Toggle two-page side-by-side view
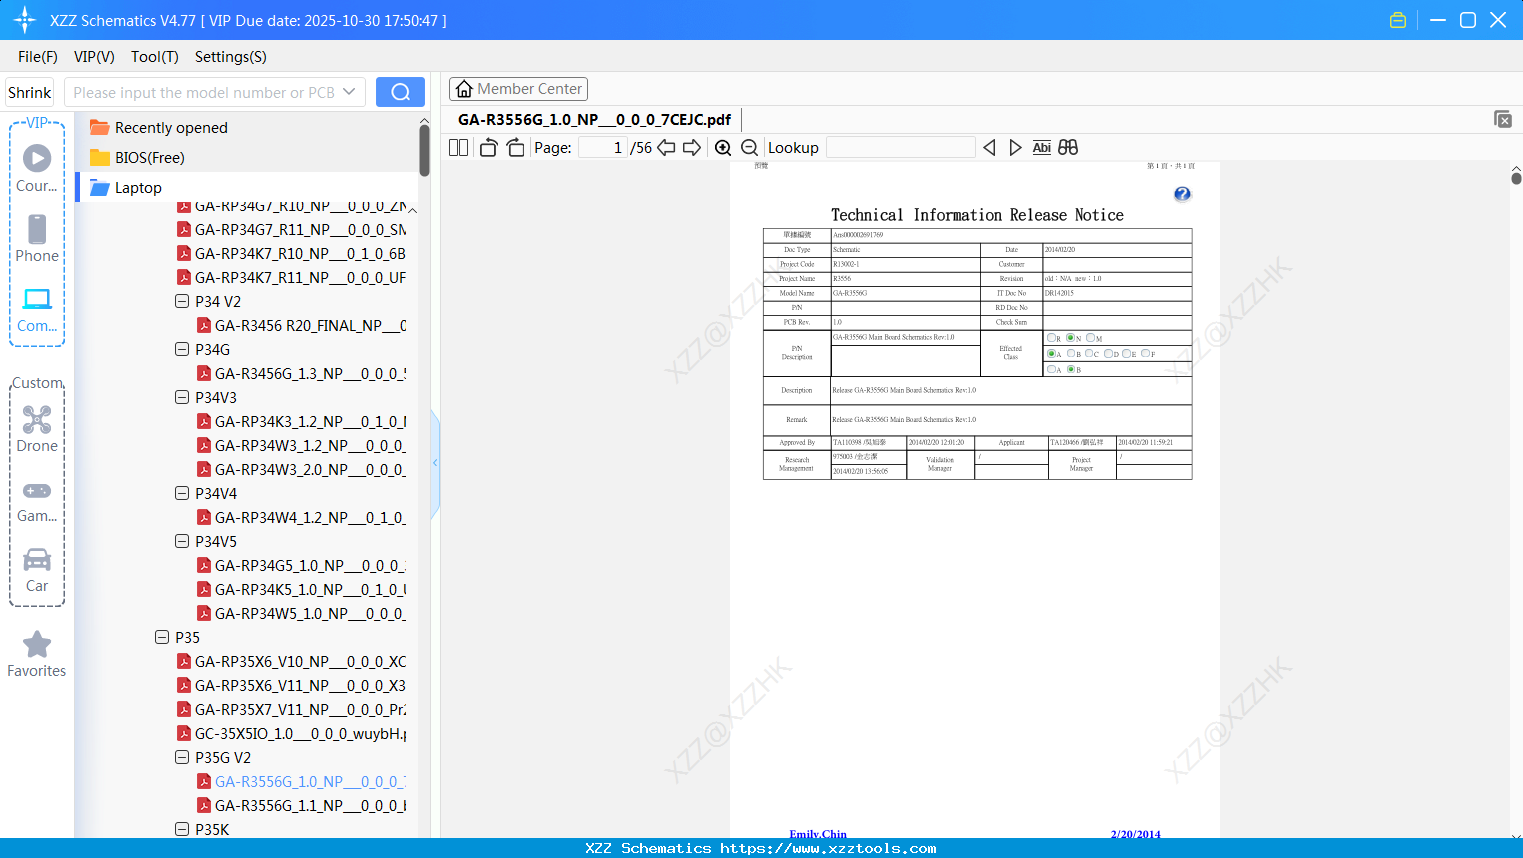The image size is (1523, 858). (x=458, y=147)
